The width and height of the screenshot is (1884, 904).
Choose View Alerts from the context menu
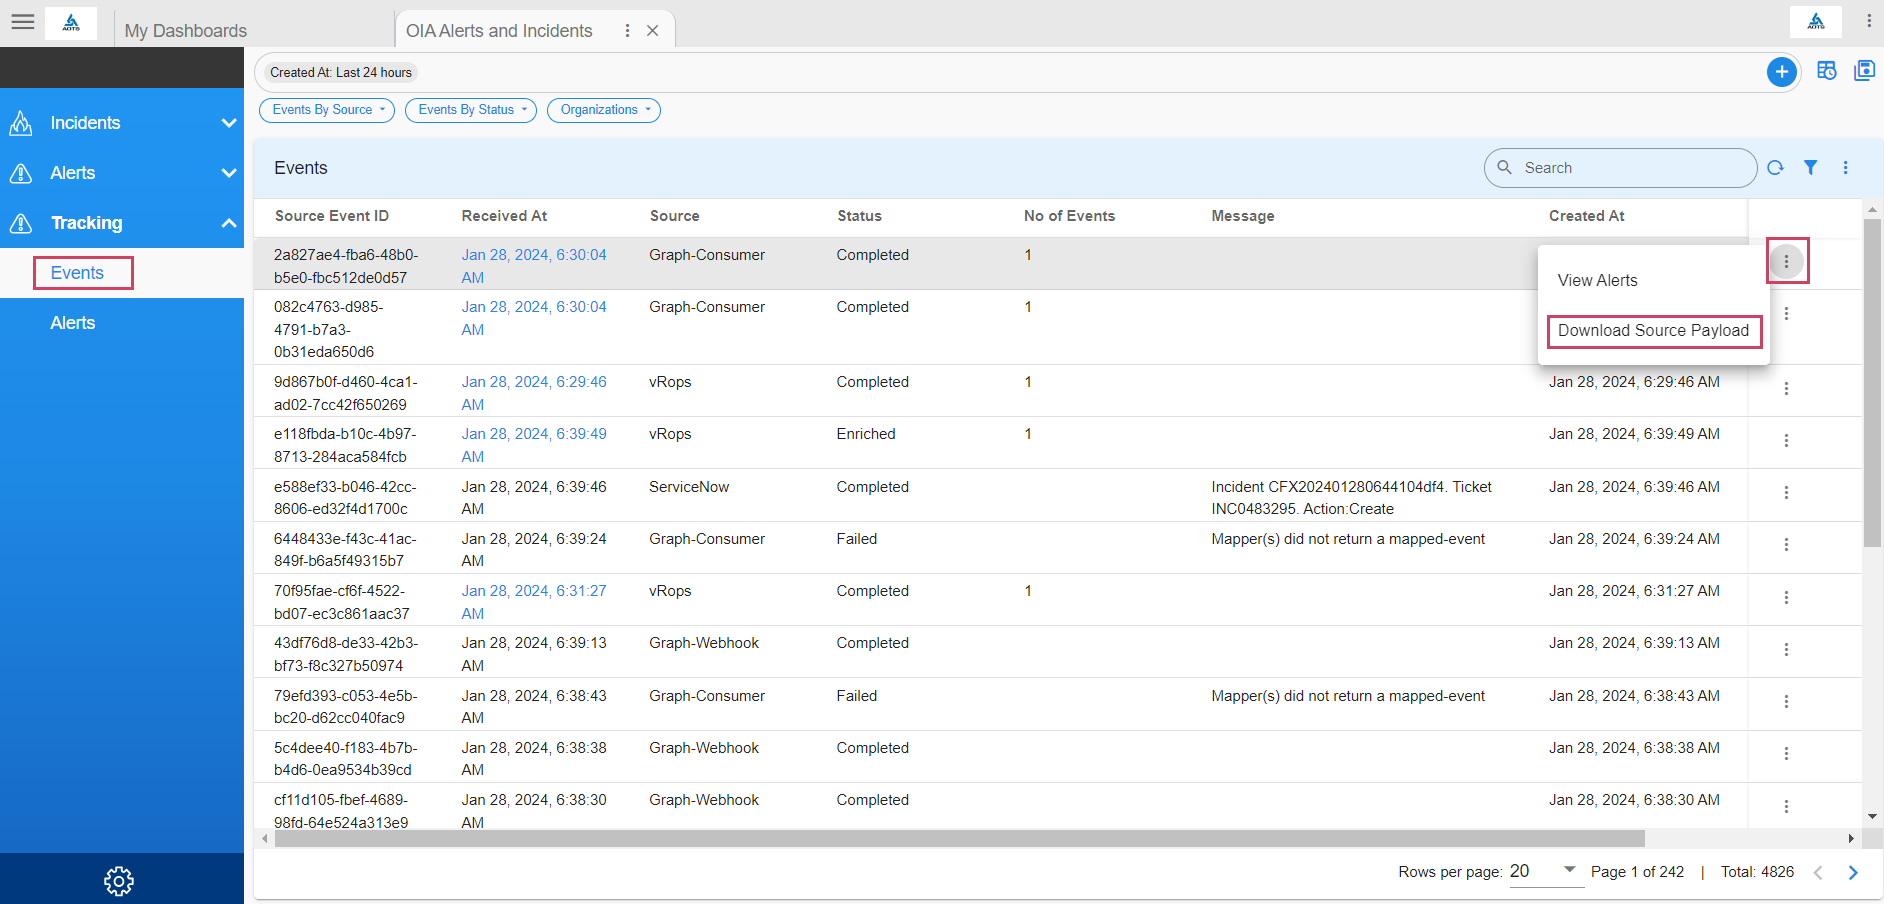[1597, 281]
